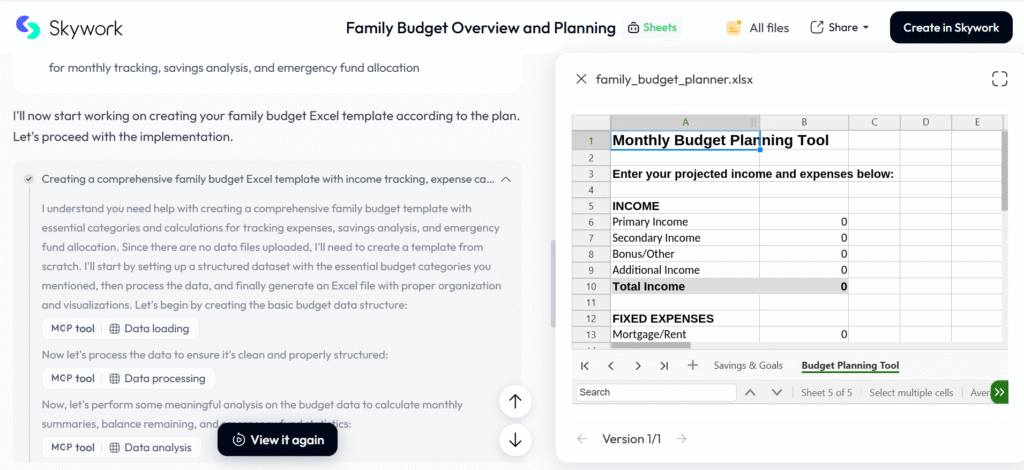
Task: Go to next search result chevron
Action: click(776, 393)
